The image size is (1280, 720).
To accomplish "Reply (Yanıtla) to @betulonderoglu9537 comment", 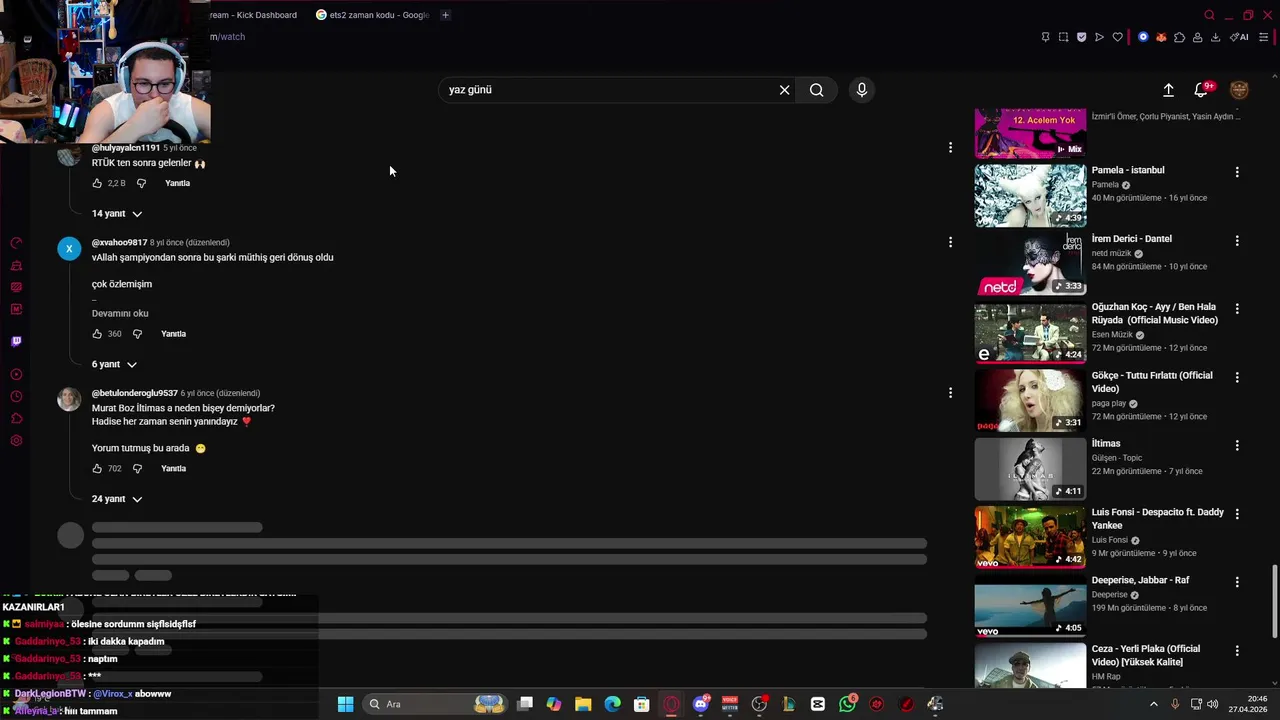I will [x=173, y=469].
